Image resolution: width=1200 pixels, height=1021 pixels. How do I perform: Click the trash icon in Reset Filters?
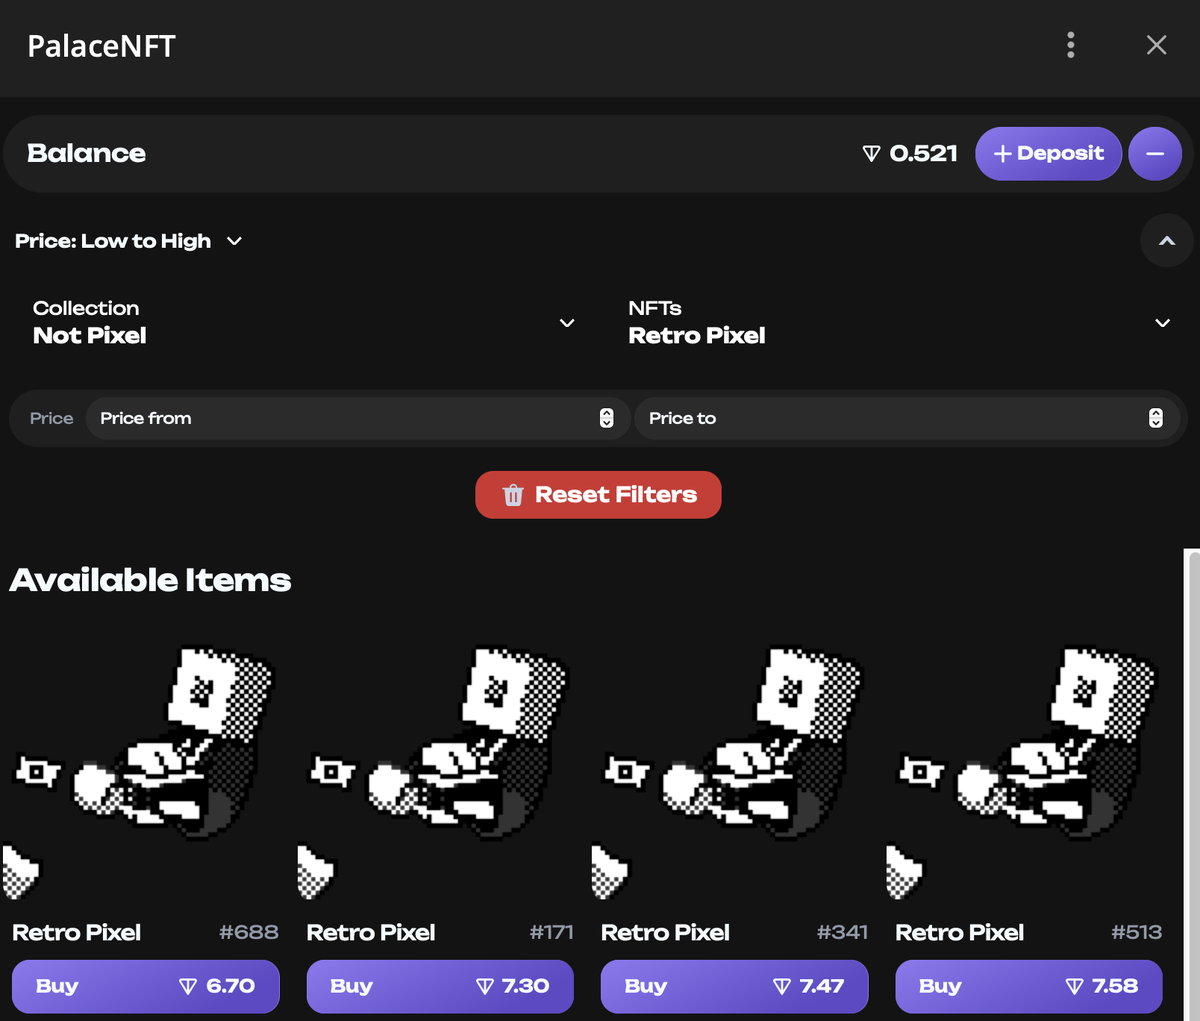point(513,495)
